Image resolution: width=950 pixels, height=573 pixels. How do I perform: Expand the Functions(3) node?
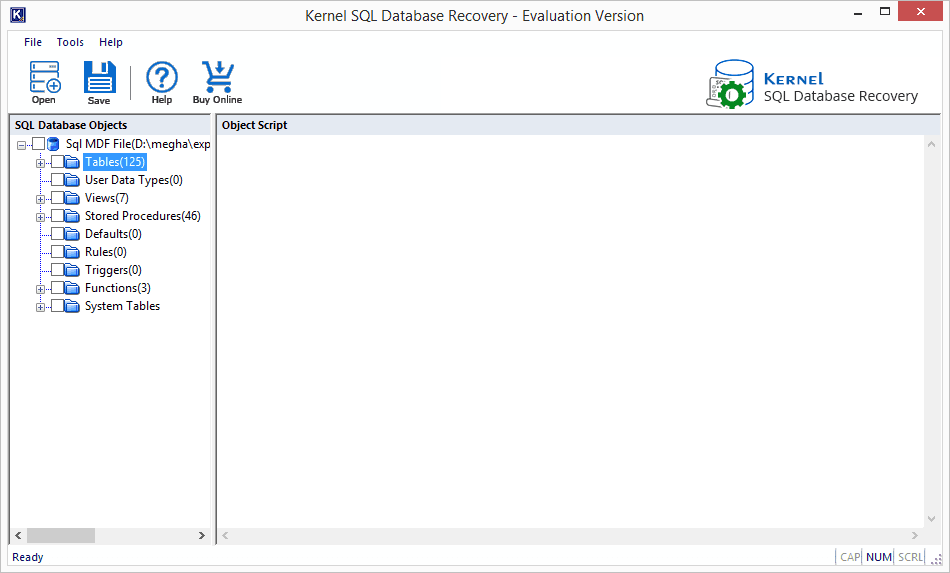(x=41, y=289)
